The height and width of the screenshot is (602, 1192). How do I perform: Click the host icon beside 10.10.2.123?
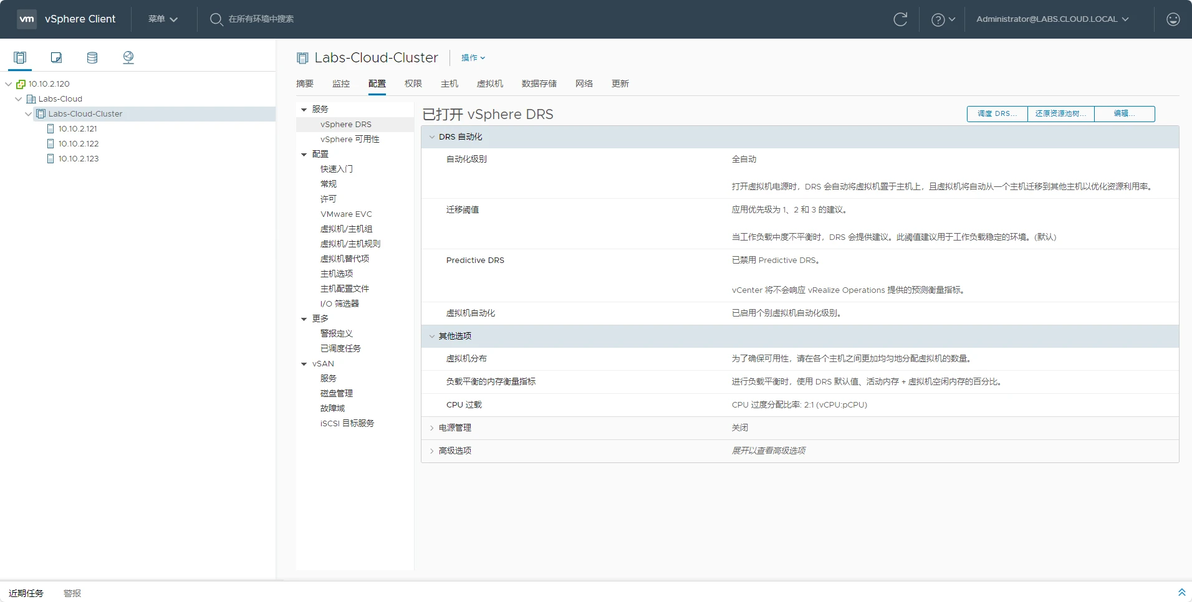[x=51, y=159]
